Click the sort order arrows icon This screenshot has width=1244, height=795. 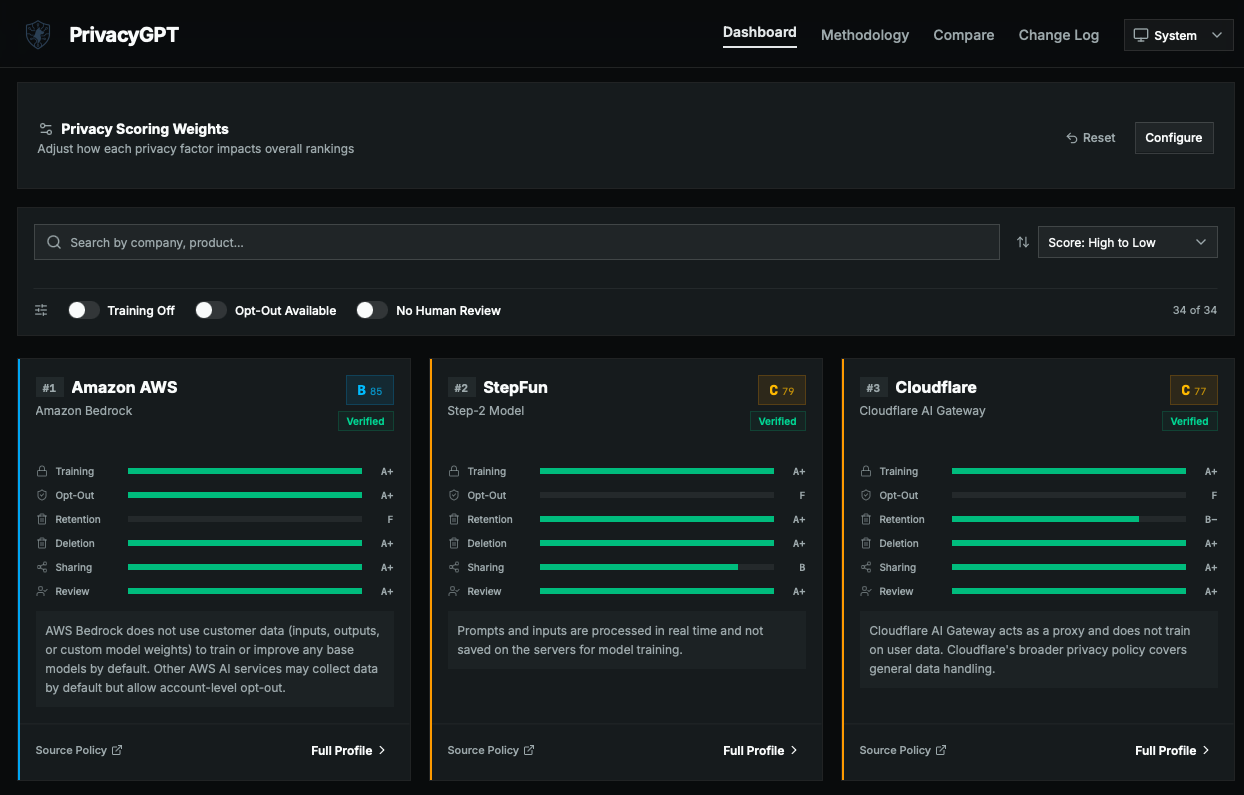[1023, 242]
